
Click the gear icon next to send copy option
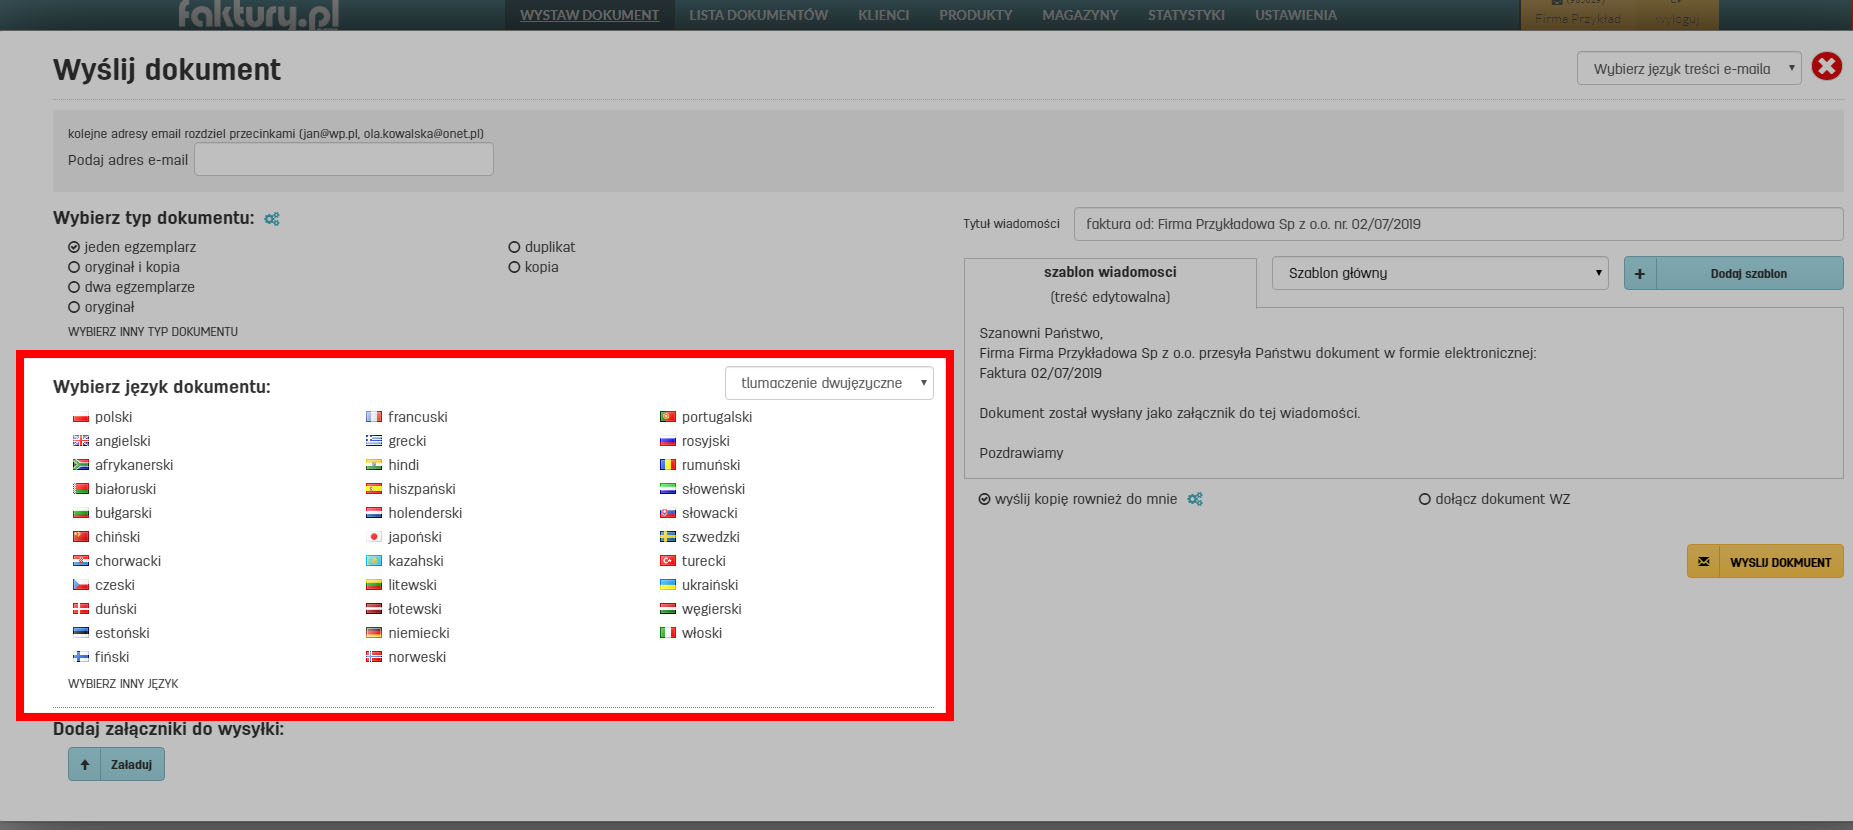[1195, 499]
